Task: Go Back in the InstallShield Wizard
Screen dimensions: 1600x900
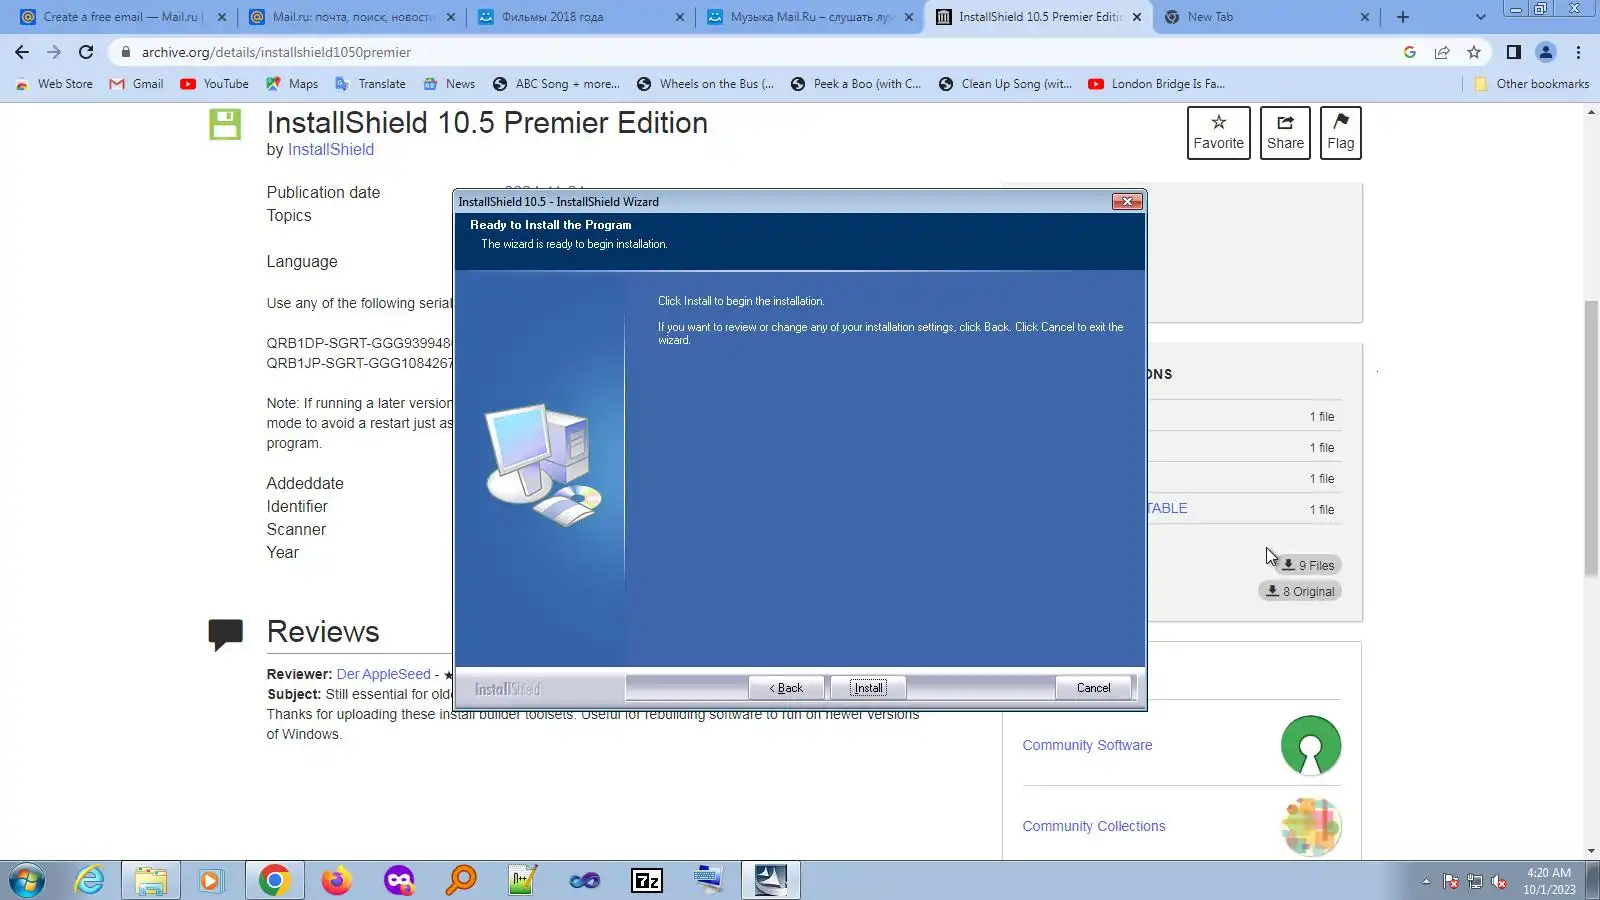Action: pos(786,688)
